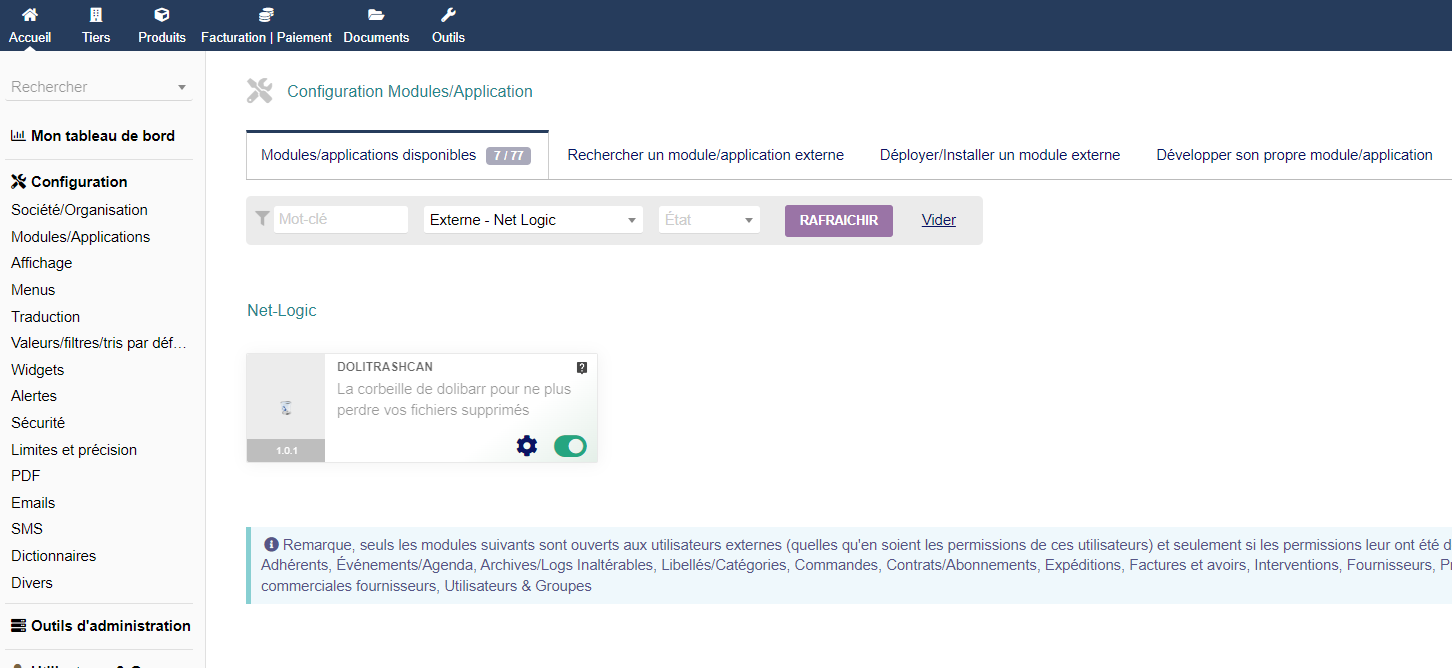Switch to Déployer/Installer un module externe tab

pyautogui.click(x=1000, y=155)
